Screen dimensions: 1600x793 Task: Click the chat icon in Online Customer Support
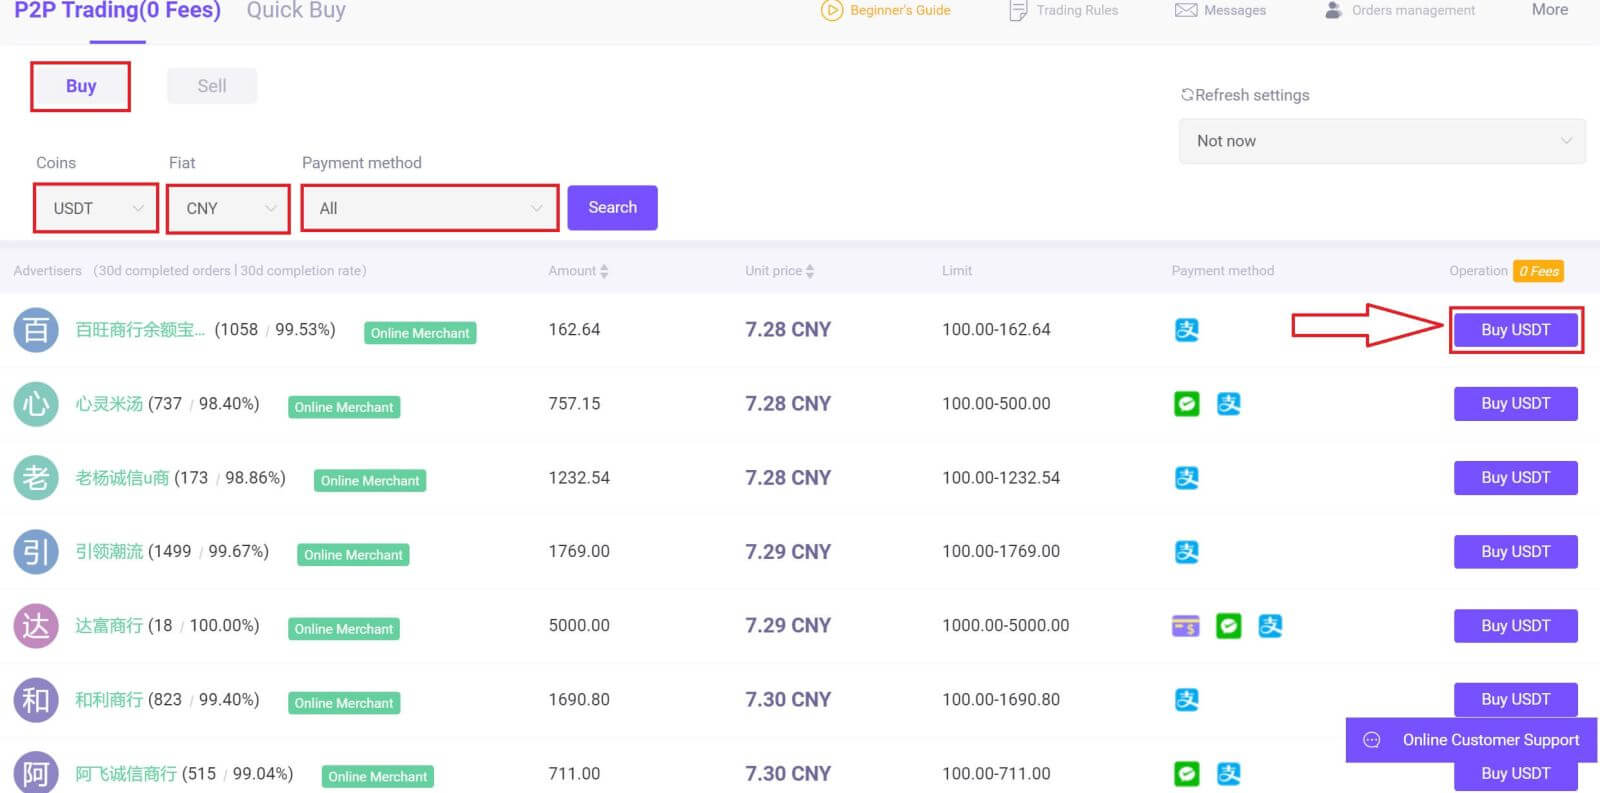1372,740
